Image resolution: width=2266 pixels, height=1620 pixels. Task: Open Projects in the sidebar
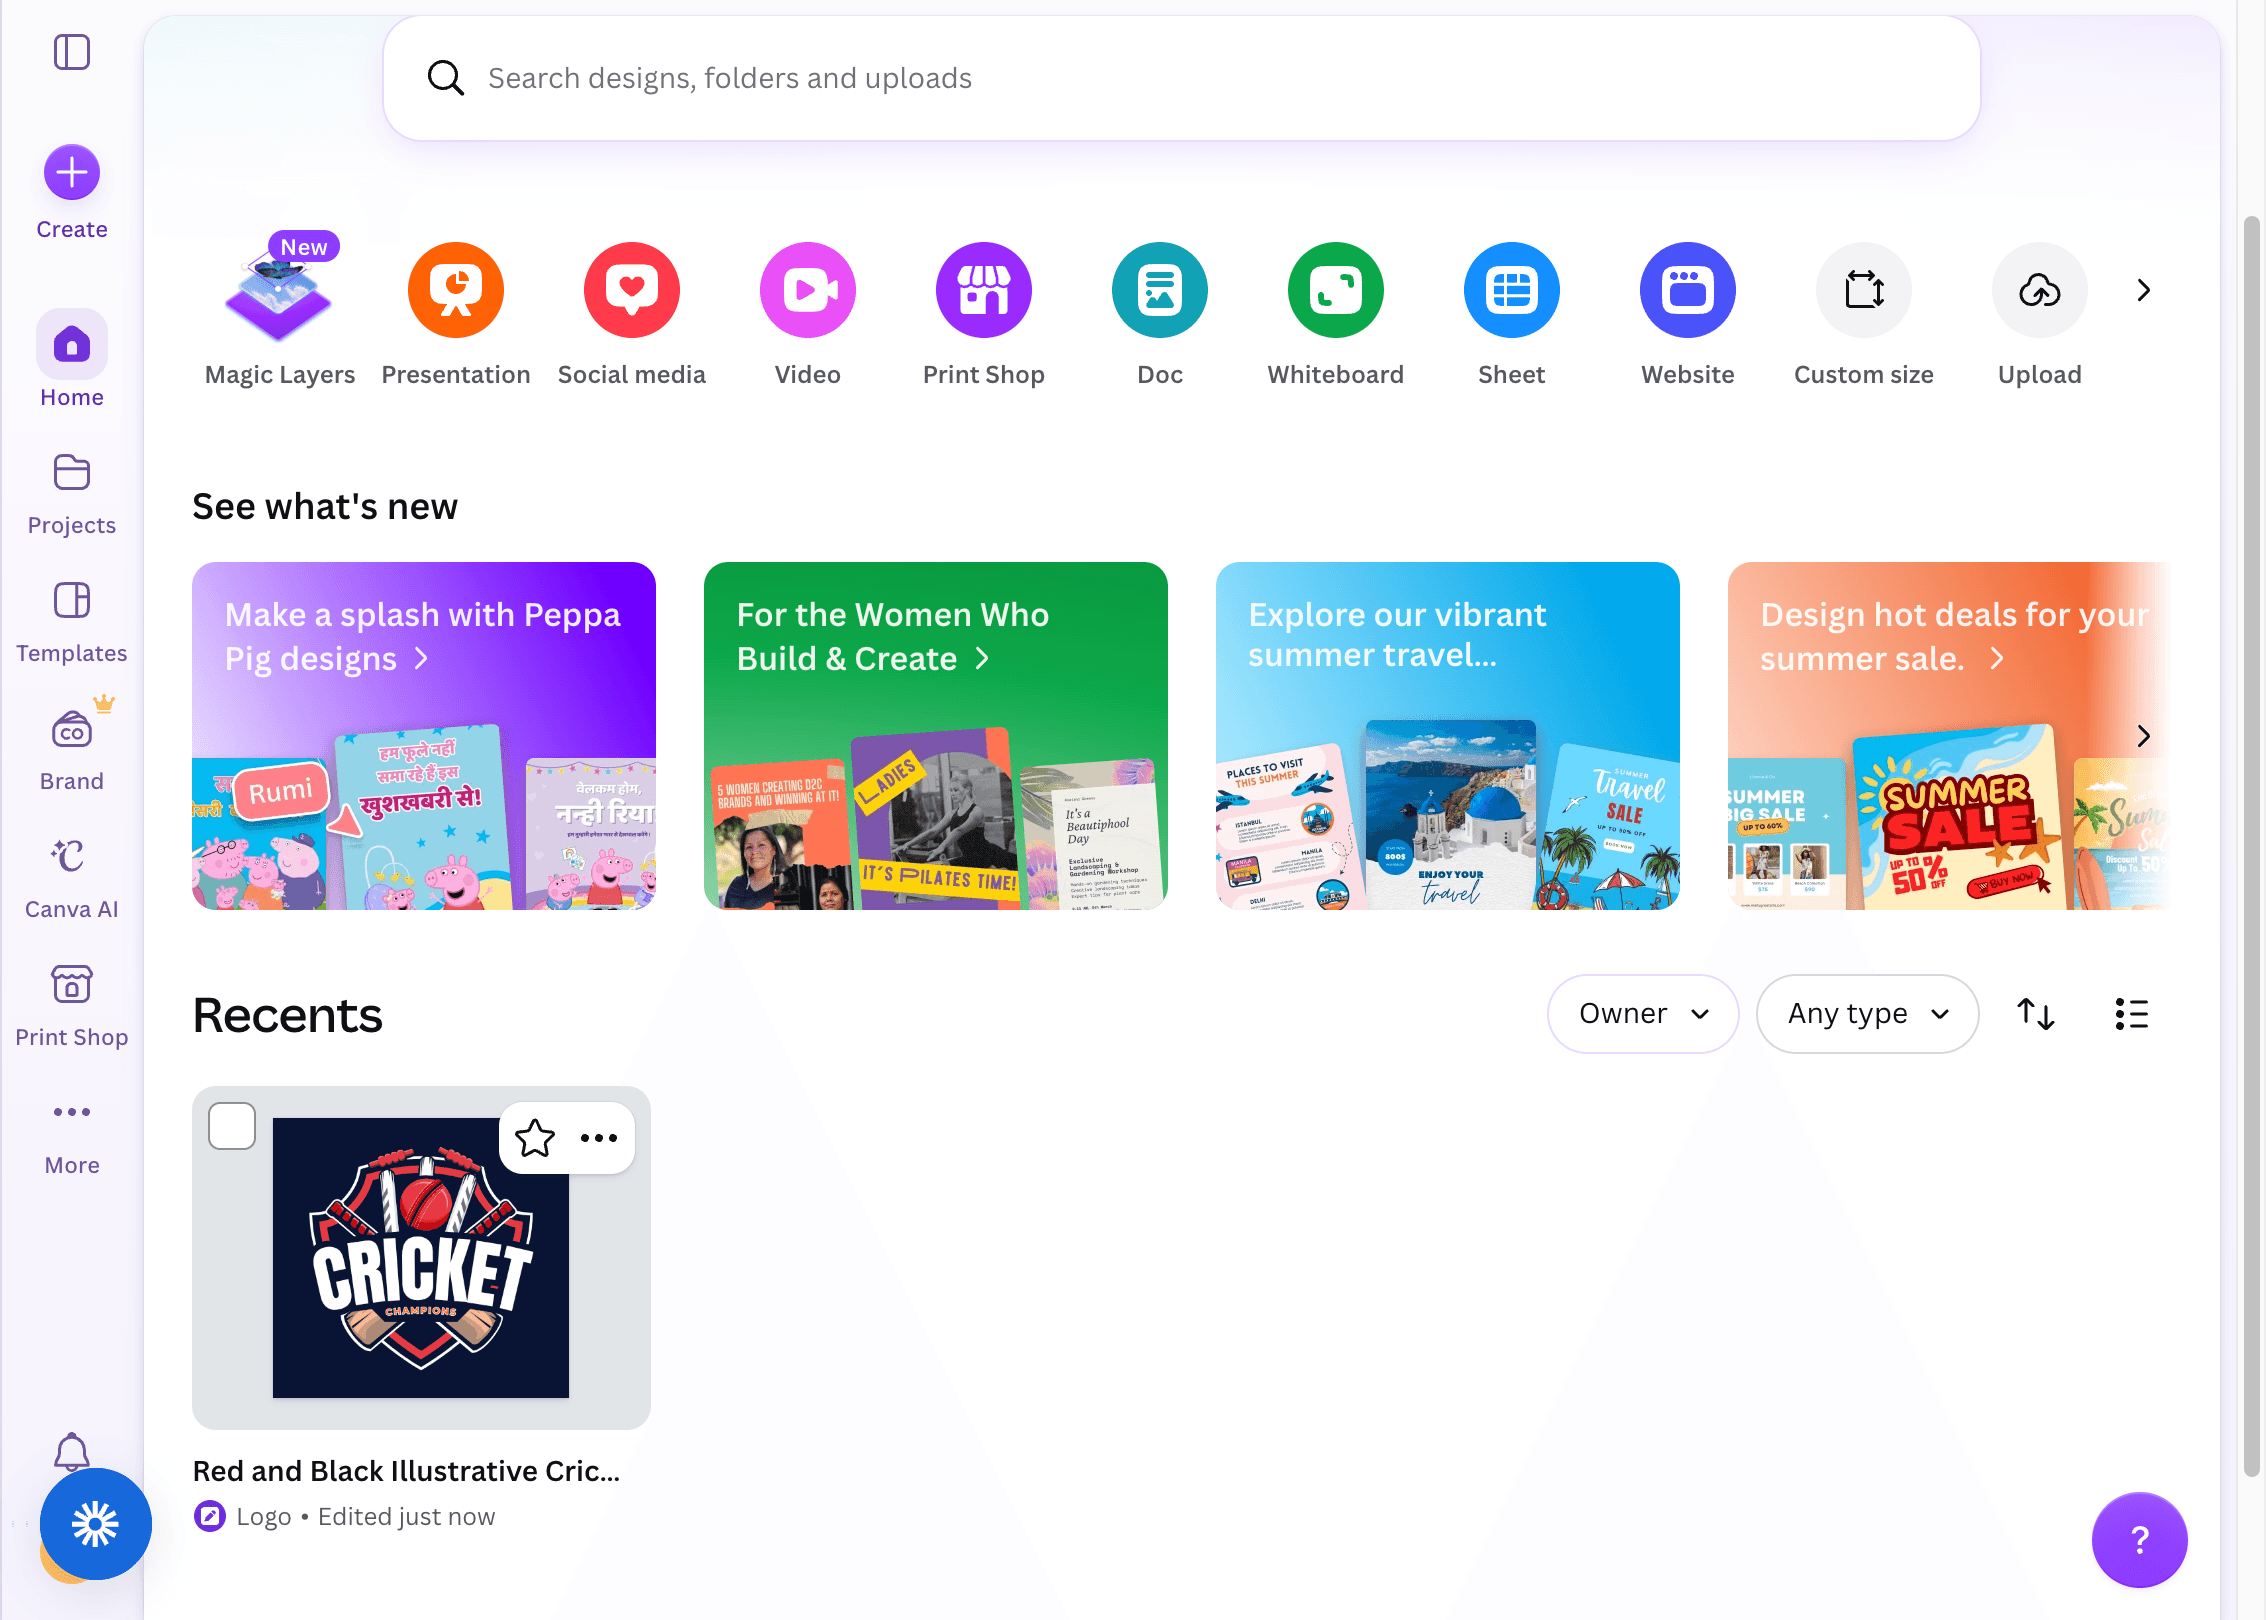click(x=72, y=495)
